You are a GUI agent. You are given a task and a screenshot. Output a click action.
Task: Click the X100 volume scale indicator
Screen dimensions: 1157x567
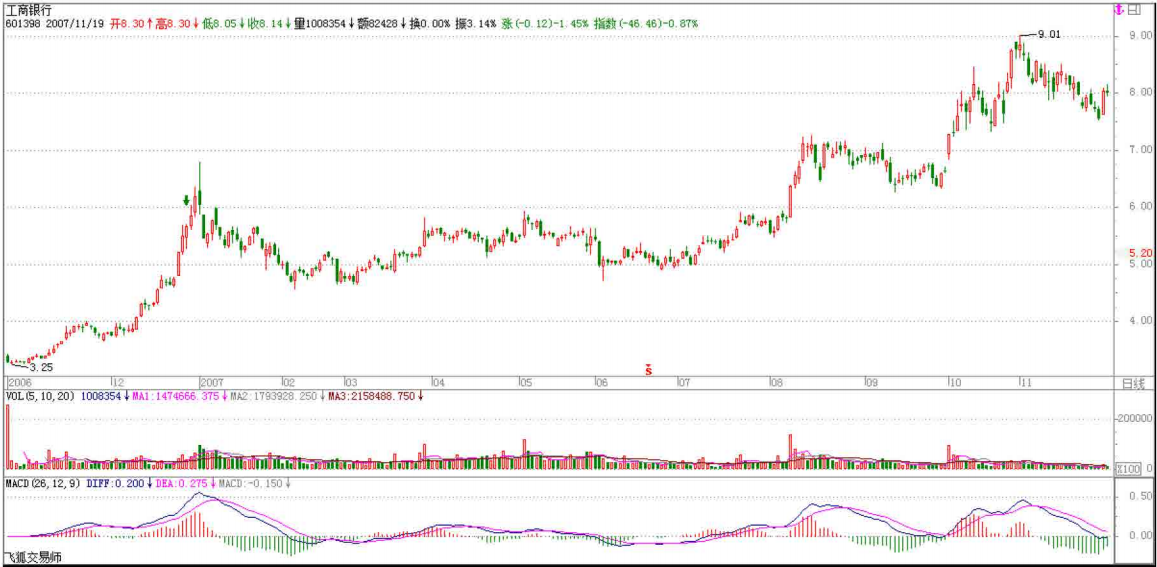(x=1127, y=468)
